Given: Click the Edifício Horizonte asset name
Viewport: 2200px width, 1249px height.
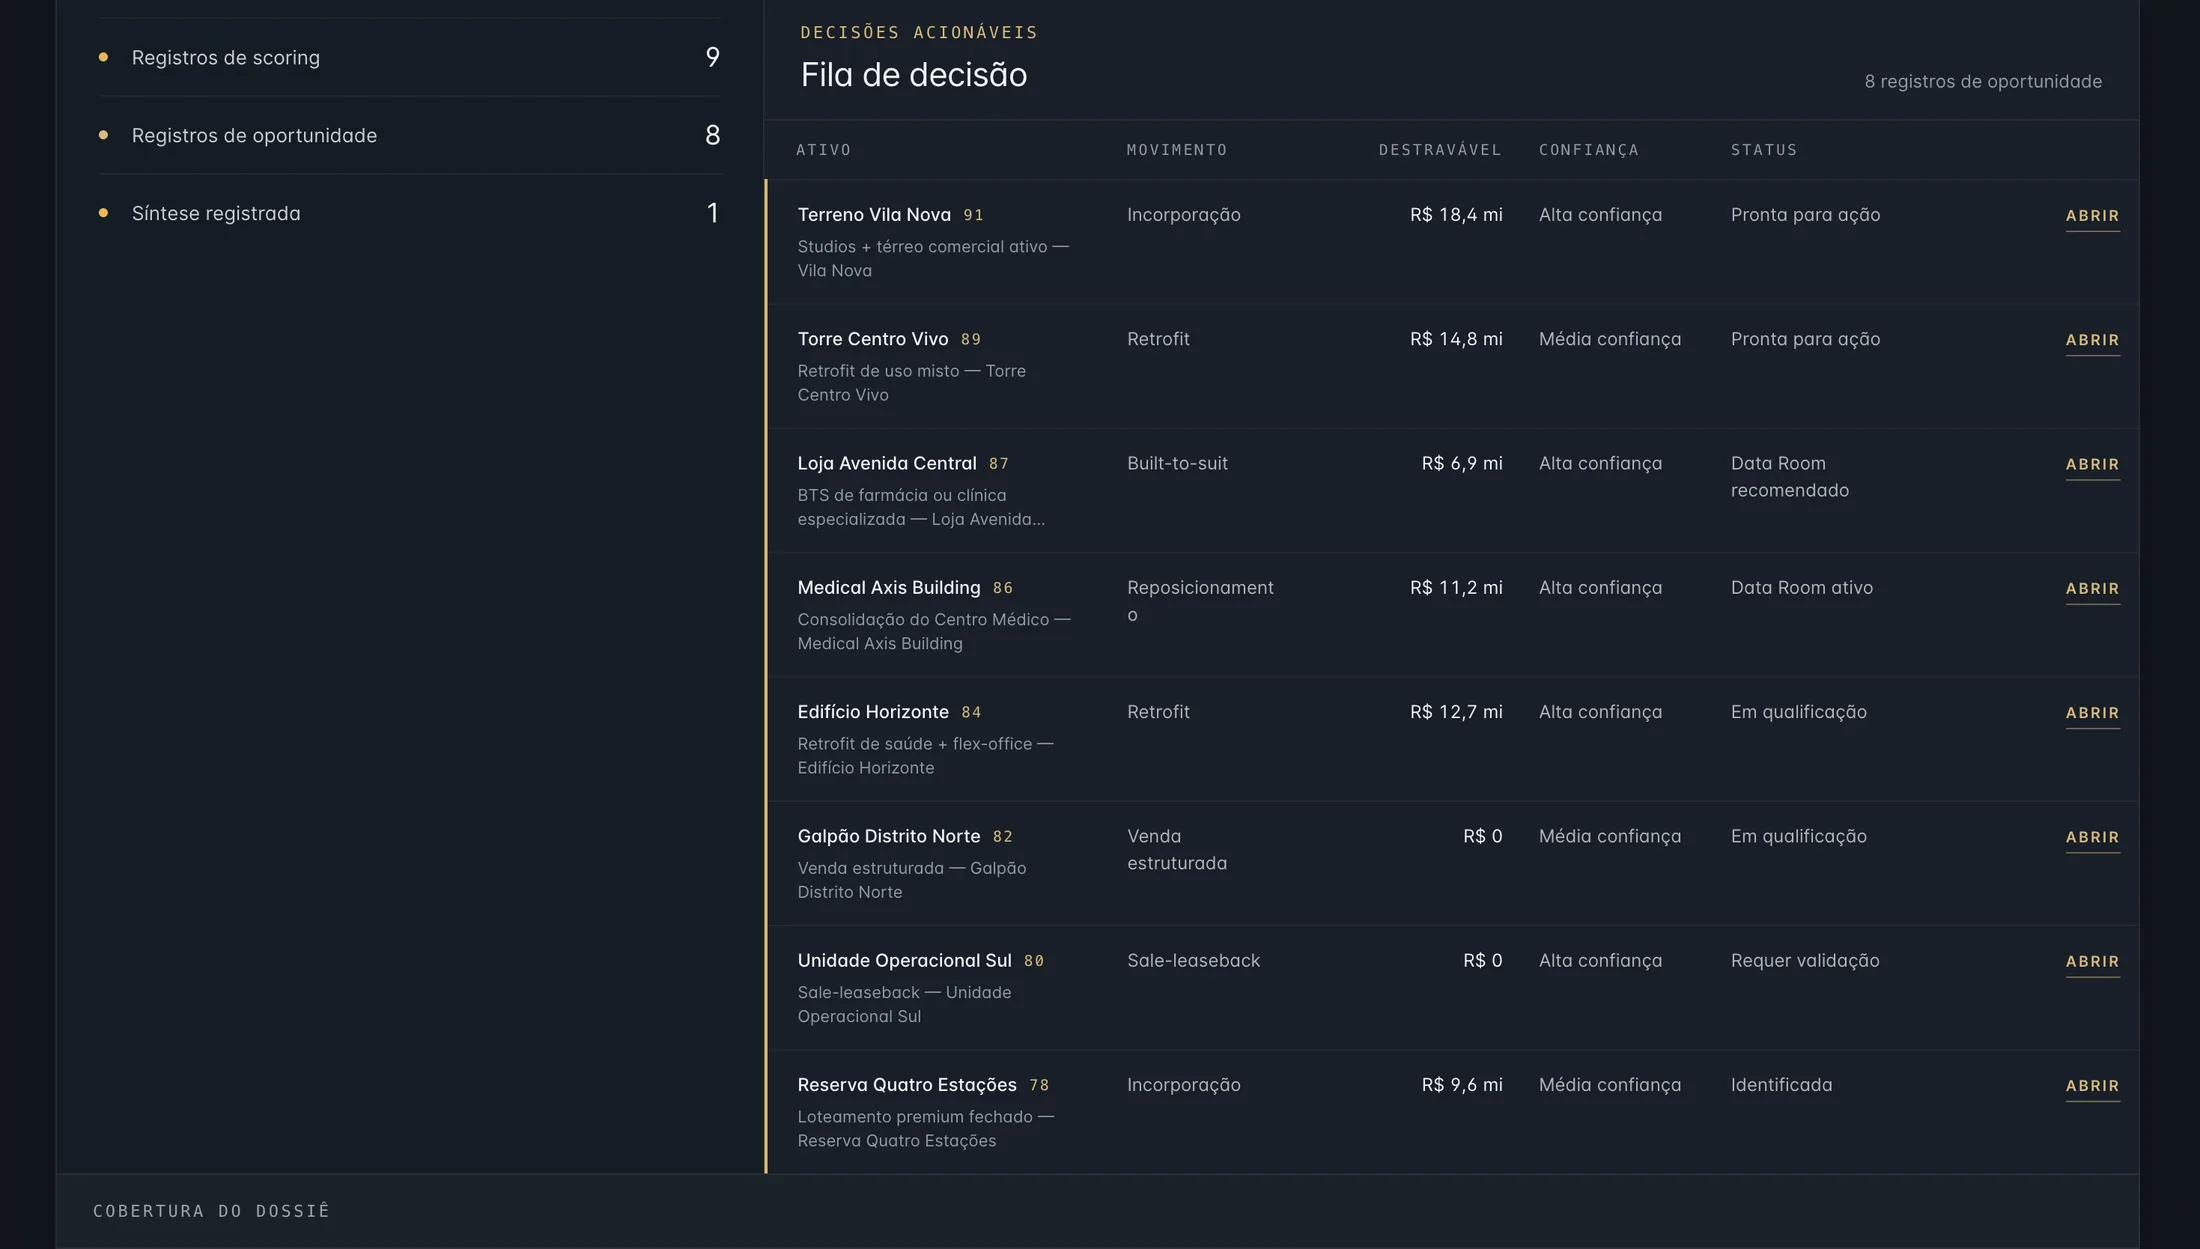Looking at the screenshot, I should pyautogui.click(x=873, y=712).
